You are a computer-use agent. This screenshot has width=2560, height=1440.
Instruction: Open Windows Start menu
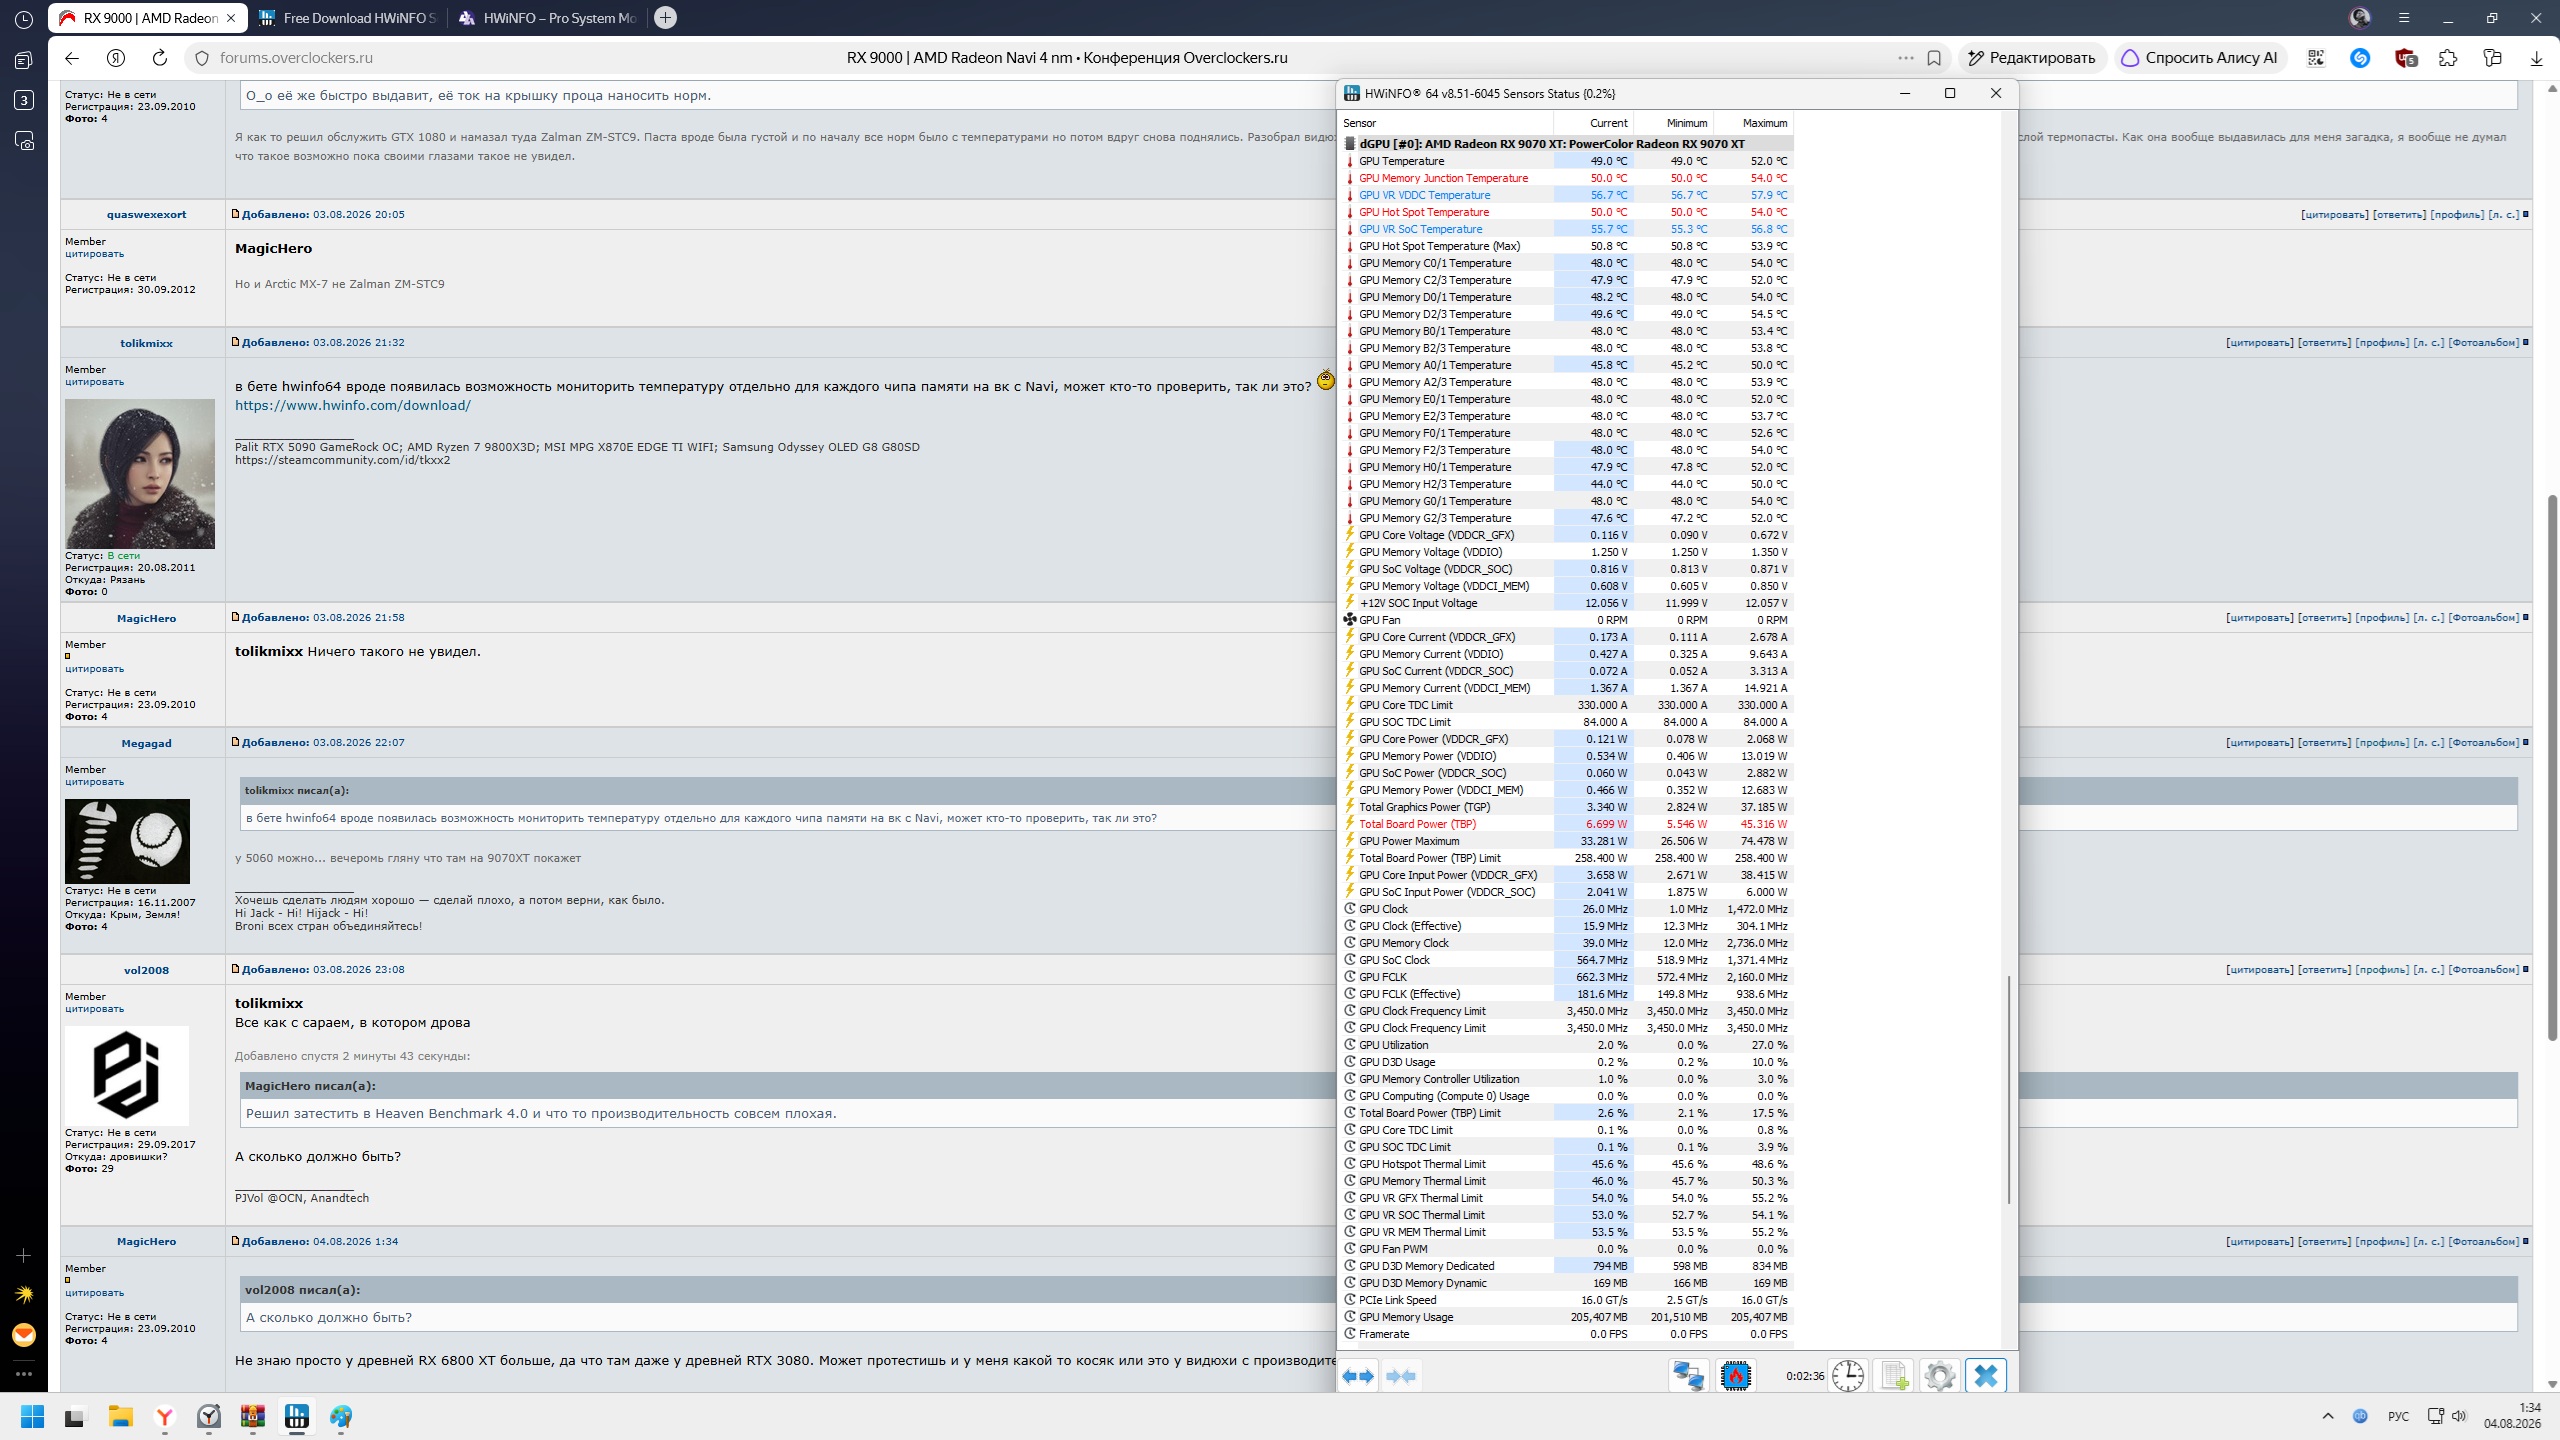(32, 1416)
